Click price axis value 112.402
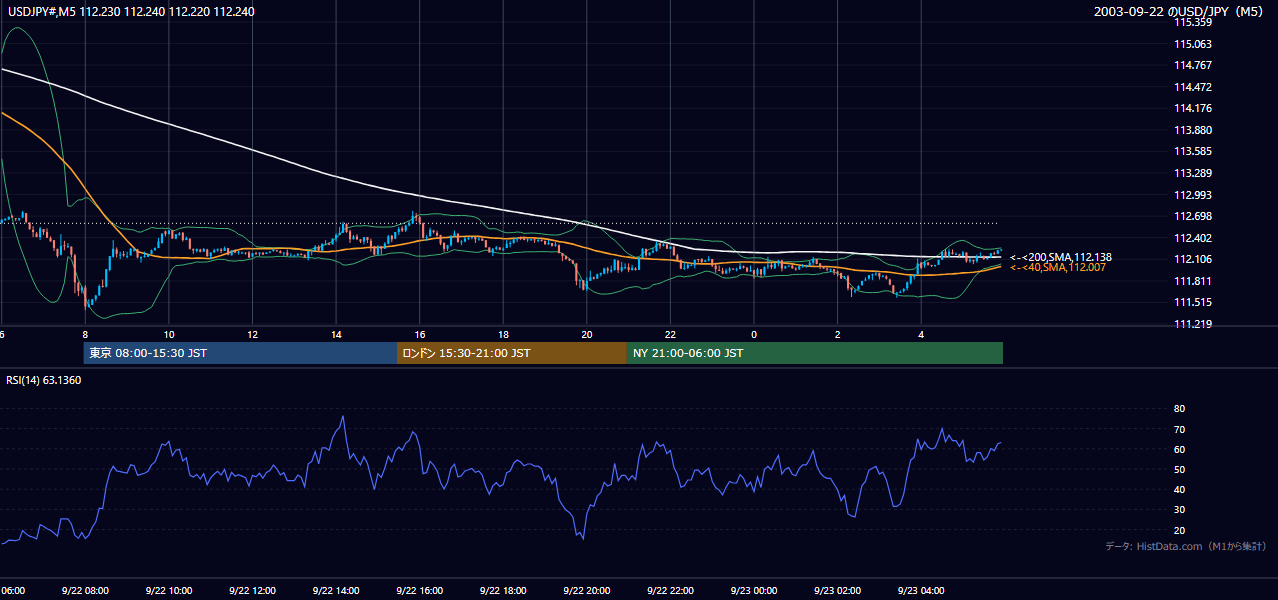Viewport: 1278px width, 600px height. pos(1192,238)
